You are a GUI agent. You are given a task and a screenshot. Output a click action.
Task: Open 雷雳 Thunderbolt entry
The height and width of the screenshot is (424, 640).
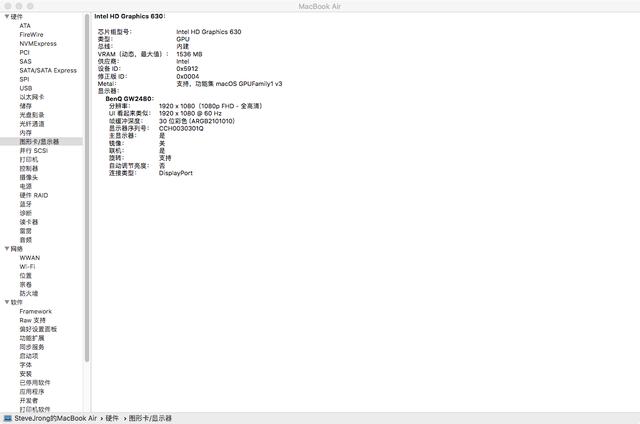click(26, 231)
